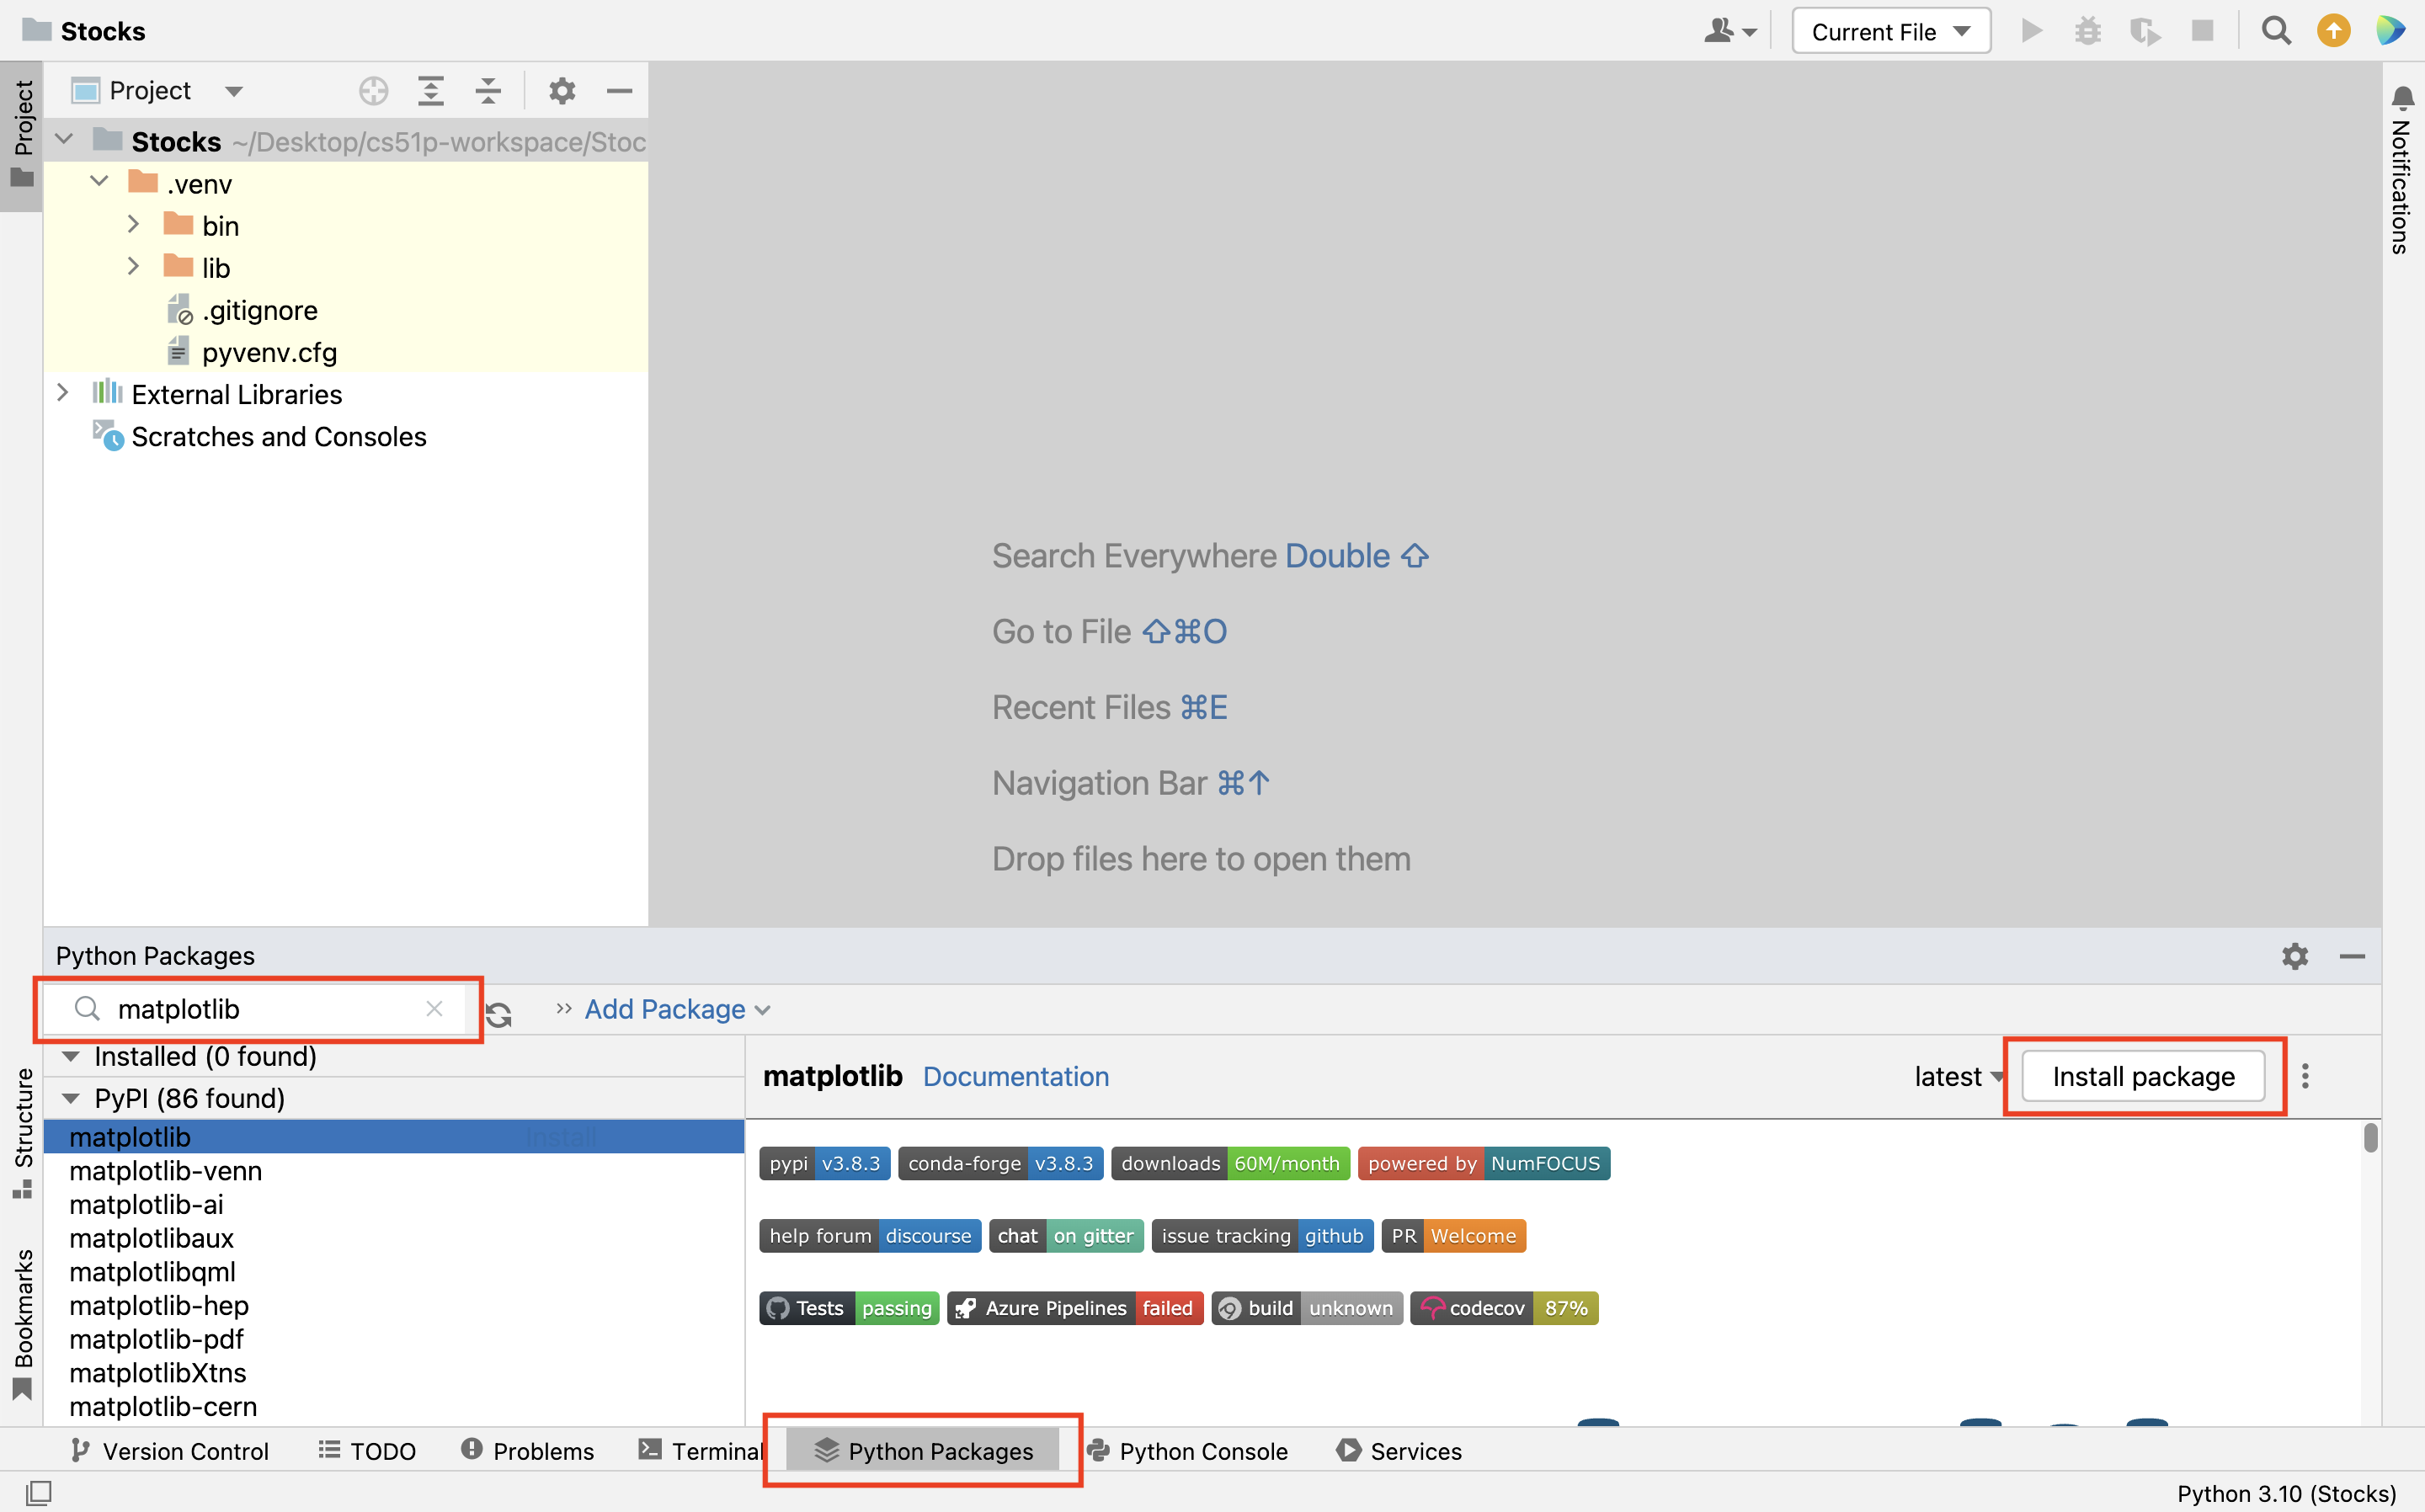Click the Locate/Select Opened File target icon

click(373, 91)
